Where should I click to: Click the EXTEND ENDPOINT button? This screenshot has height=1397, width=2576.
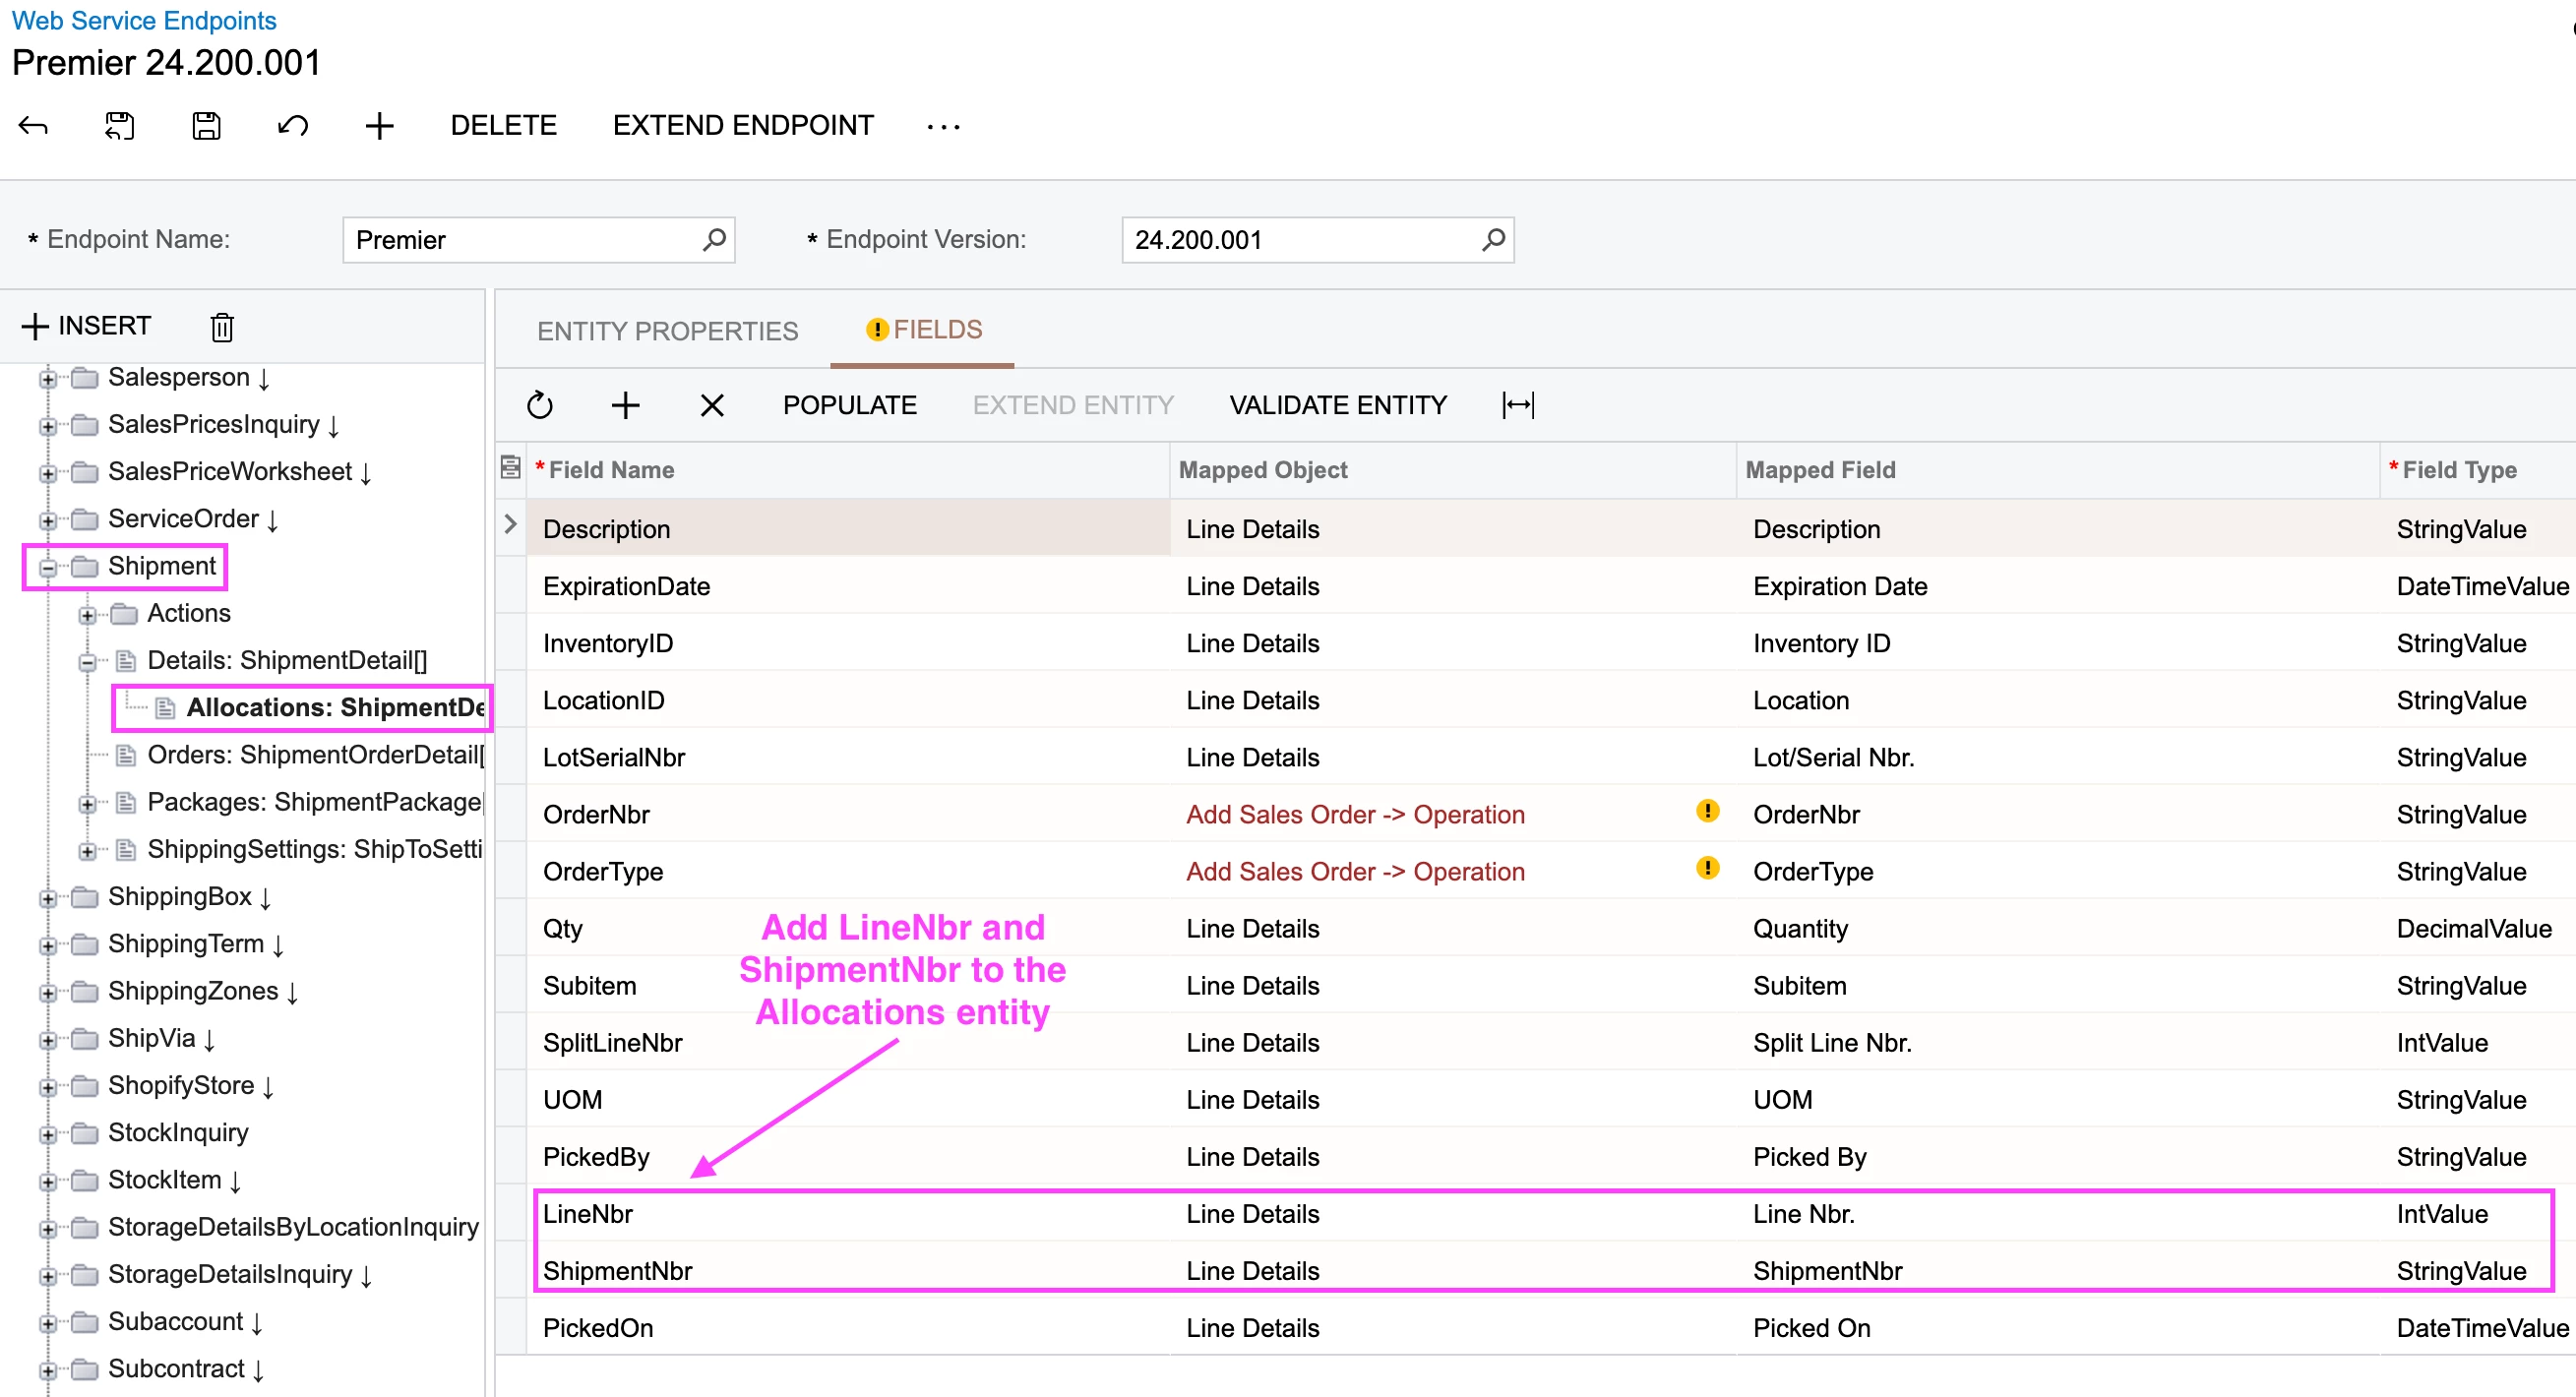(x=742, y=126)
